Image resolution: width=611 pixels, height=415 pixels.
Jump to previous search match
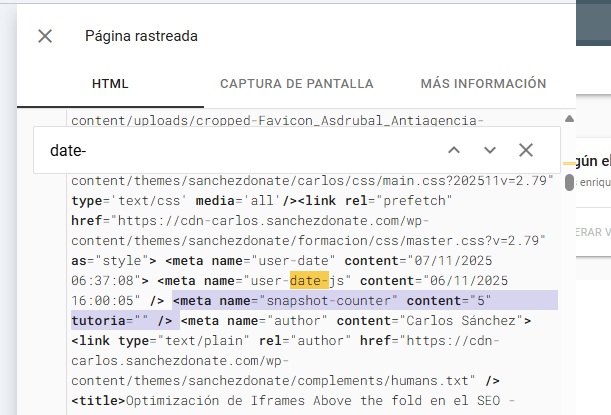coord(453,150)
